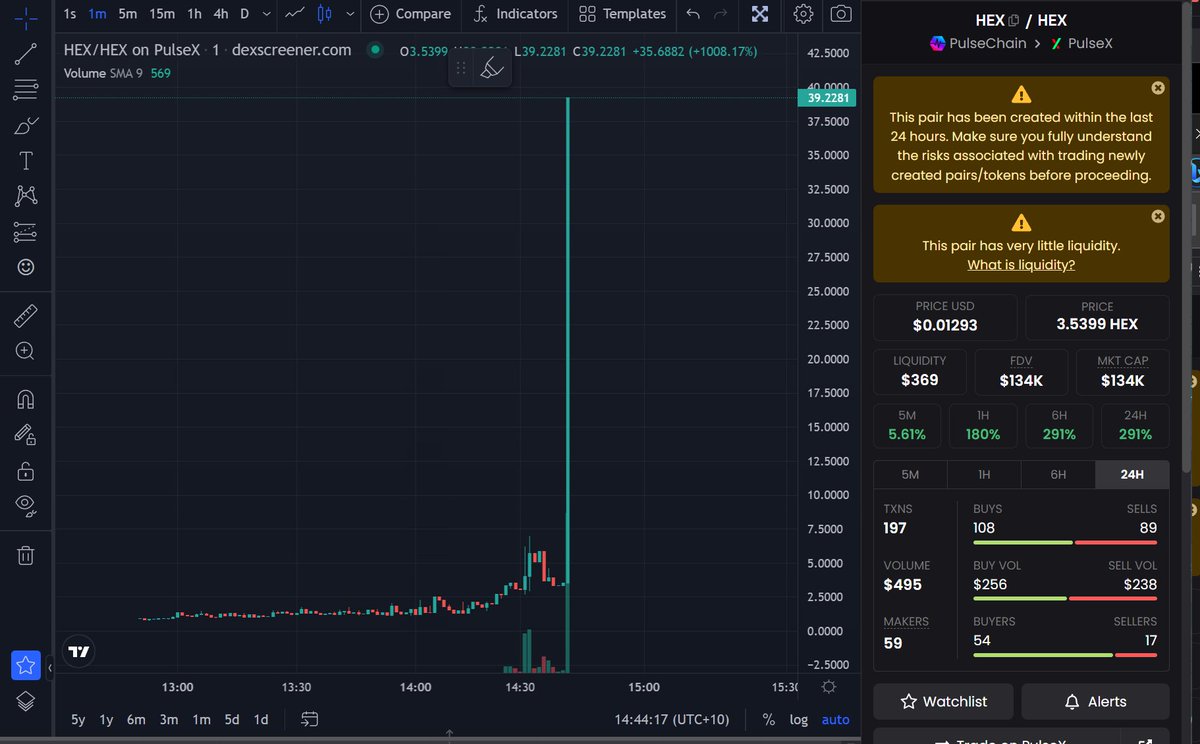
Task: Toggle fullscreen chart mode
Action: pos(760,14)
